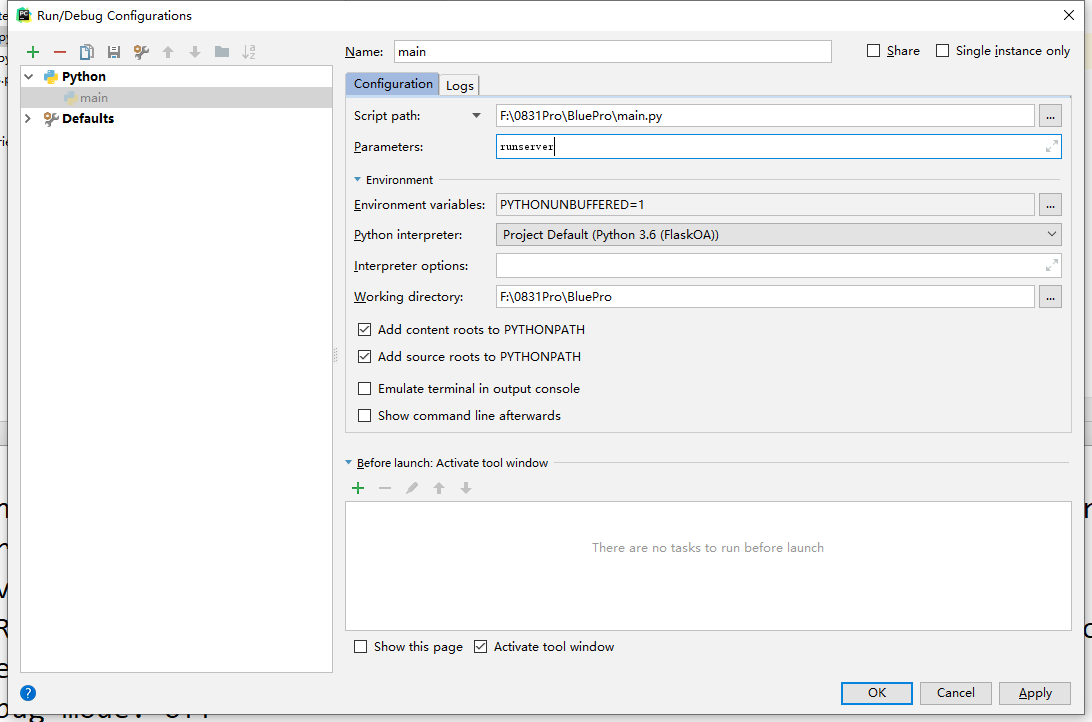
Task: Select the Python node in tree
Action: (x=84, y=77)
